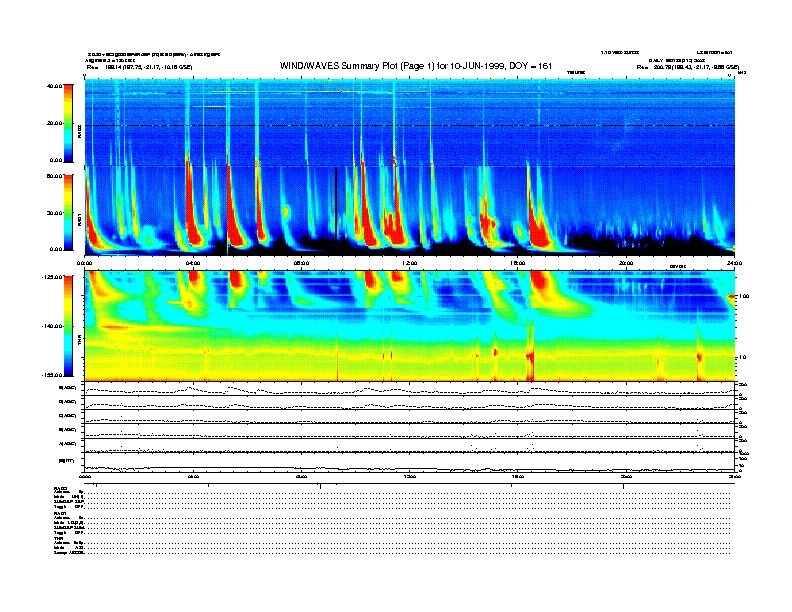Select the 20:00 time axis label under RAD1
The width and height of the screenshot is (792, 612).
click(625, 263)
